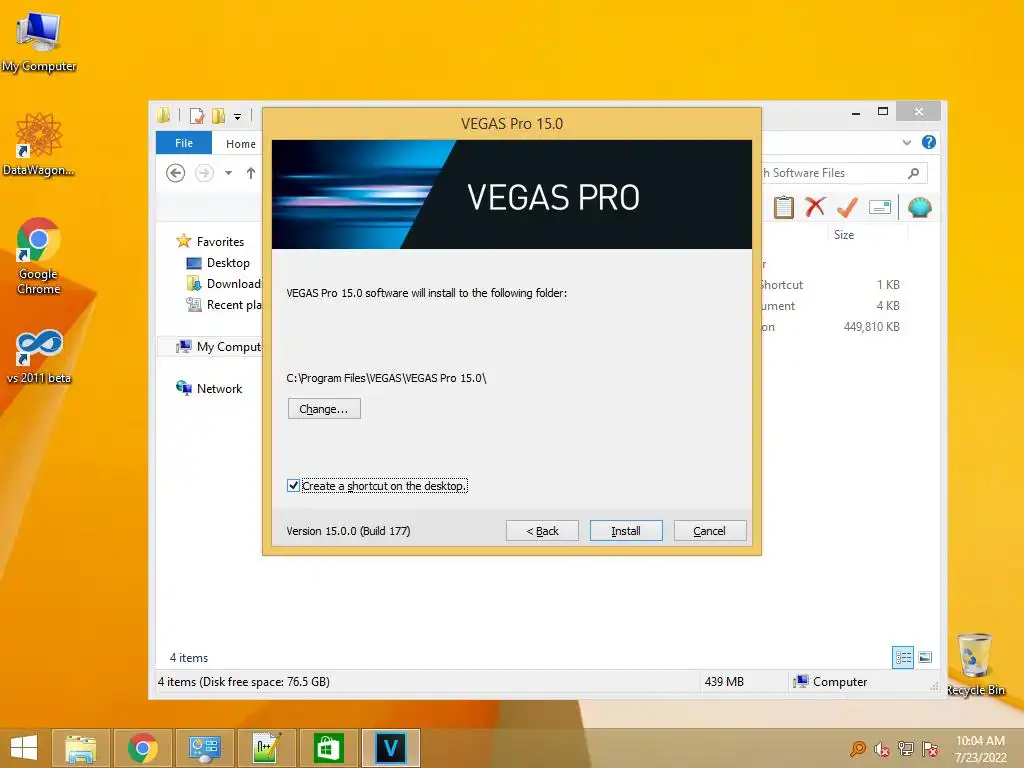Open the File tab in Explorer

tap(184, 143)
